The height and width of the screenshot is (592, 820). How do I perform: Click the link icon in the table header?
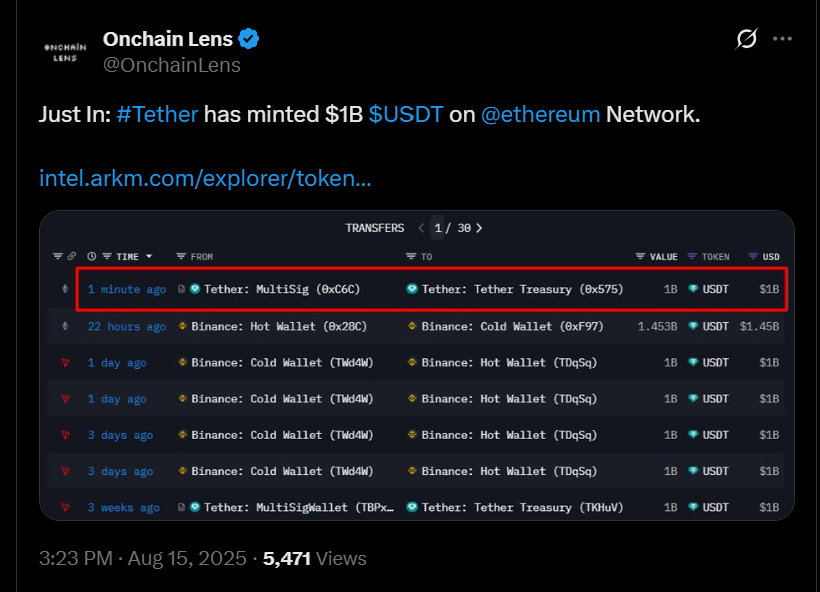[72, 256]
